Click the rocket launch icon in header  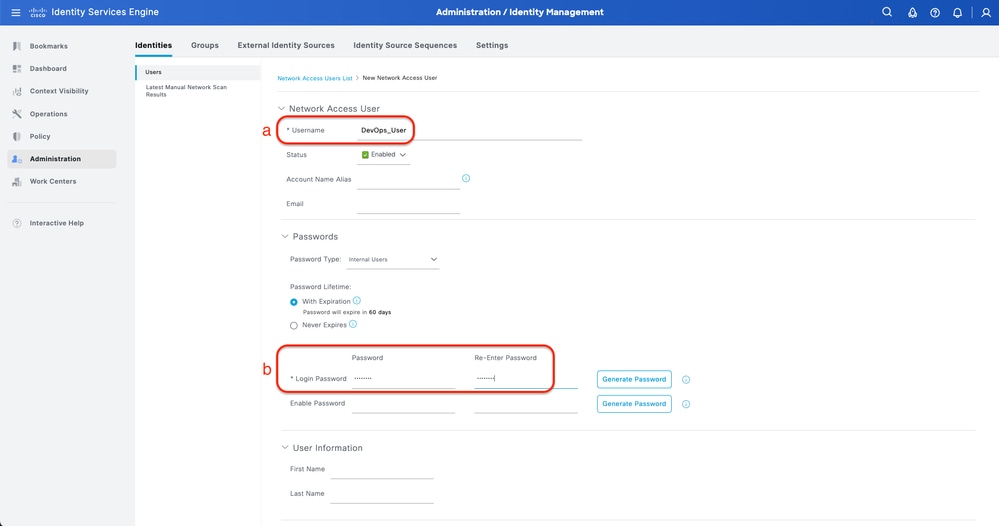coord(912,13)
